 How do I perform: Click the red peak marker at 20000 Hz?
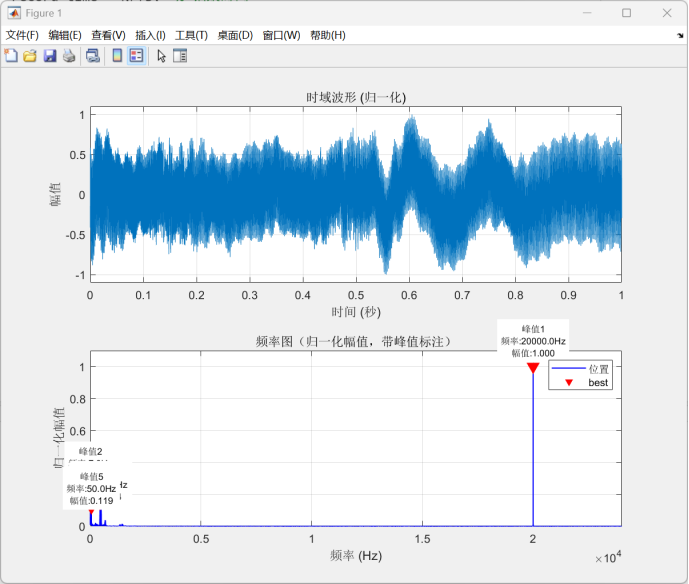533,368
